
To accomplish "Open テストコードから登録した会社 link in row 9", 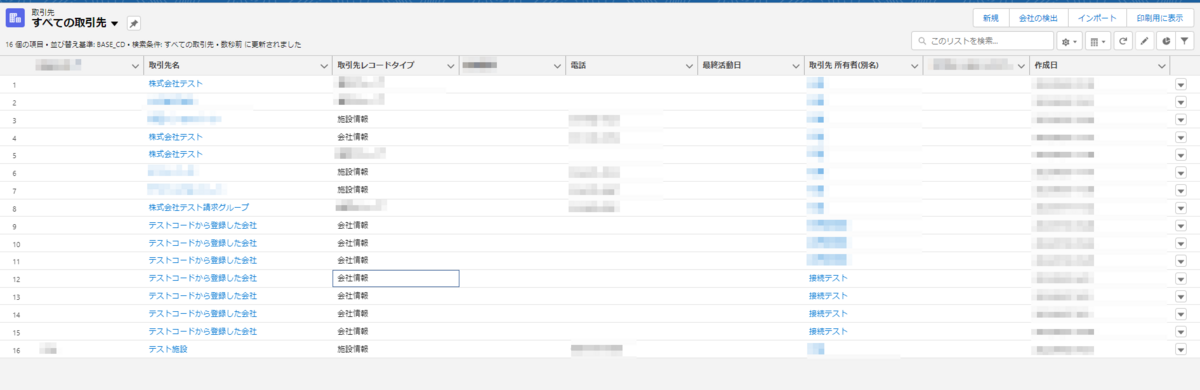I will [203, 226].
